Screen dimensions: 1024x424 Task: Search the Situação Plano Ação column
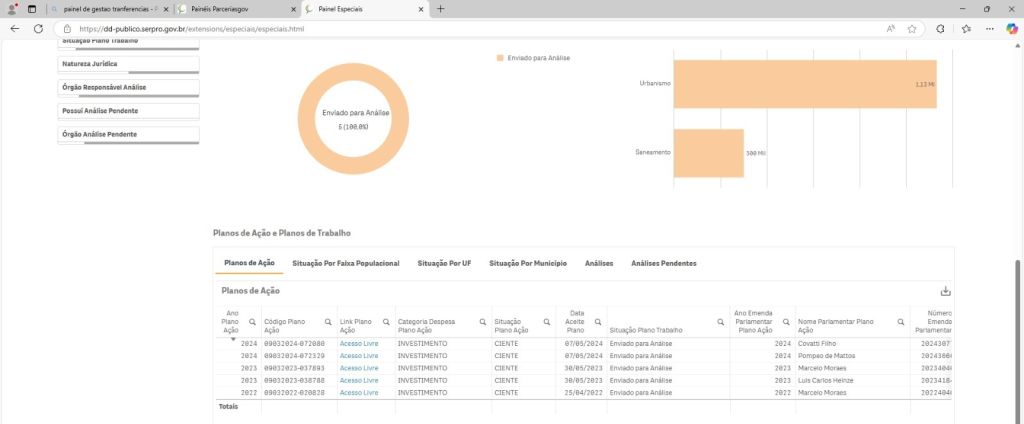tap(547, 322)
